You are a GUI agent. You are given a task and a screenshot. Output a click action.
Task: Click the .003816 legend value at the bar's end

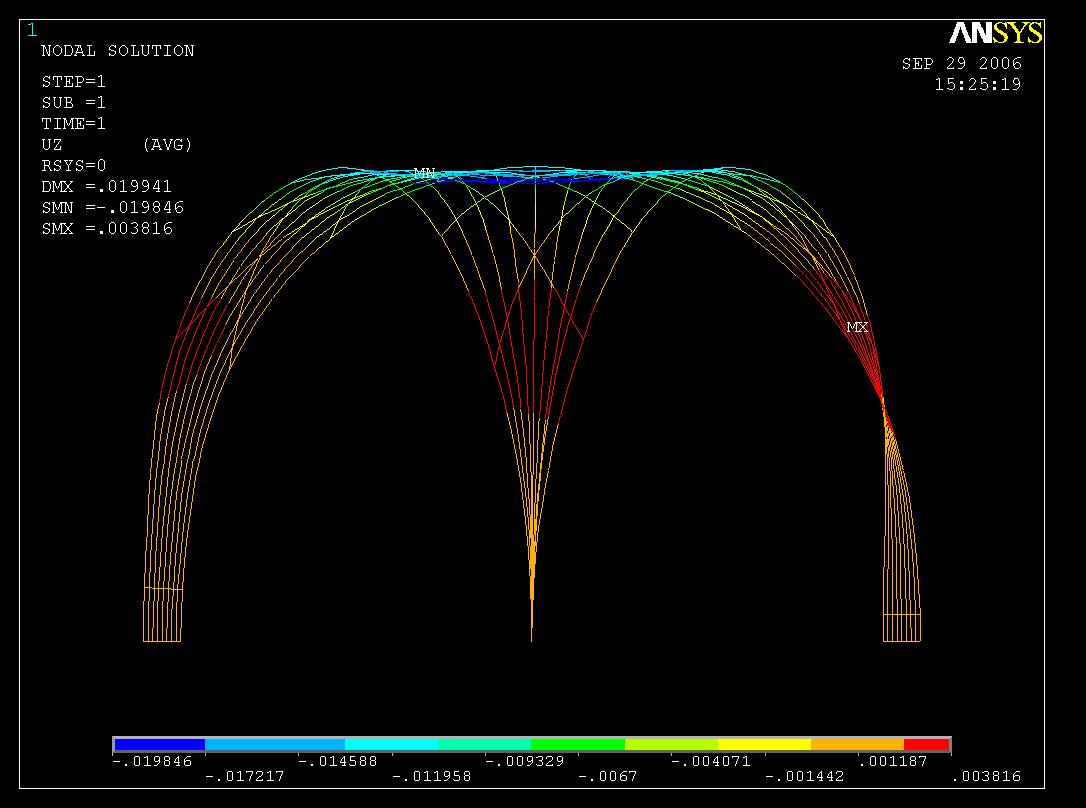coord(986,777)
